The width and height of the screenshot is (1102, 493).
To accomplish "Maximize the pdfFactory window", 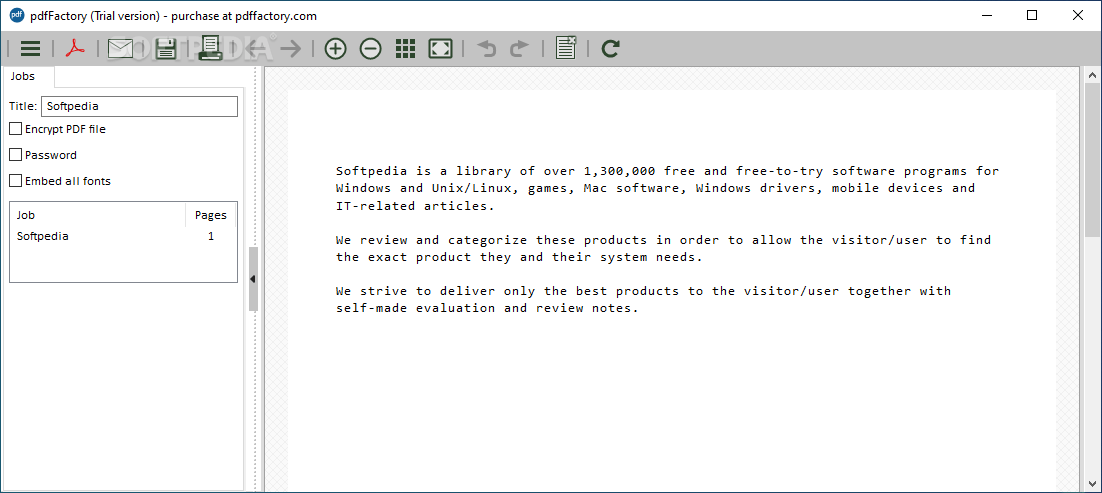I will pos(1032,15).
